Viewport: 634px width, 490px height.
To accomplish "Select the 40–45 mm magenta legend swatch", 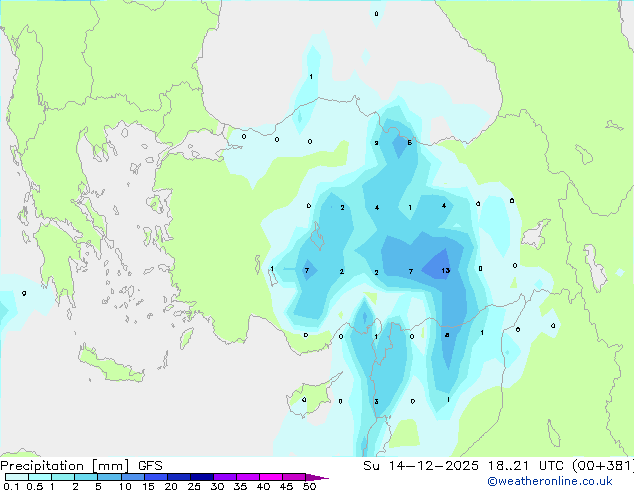I will point(271,477).
